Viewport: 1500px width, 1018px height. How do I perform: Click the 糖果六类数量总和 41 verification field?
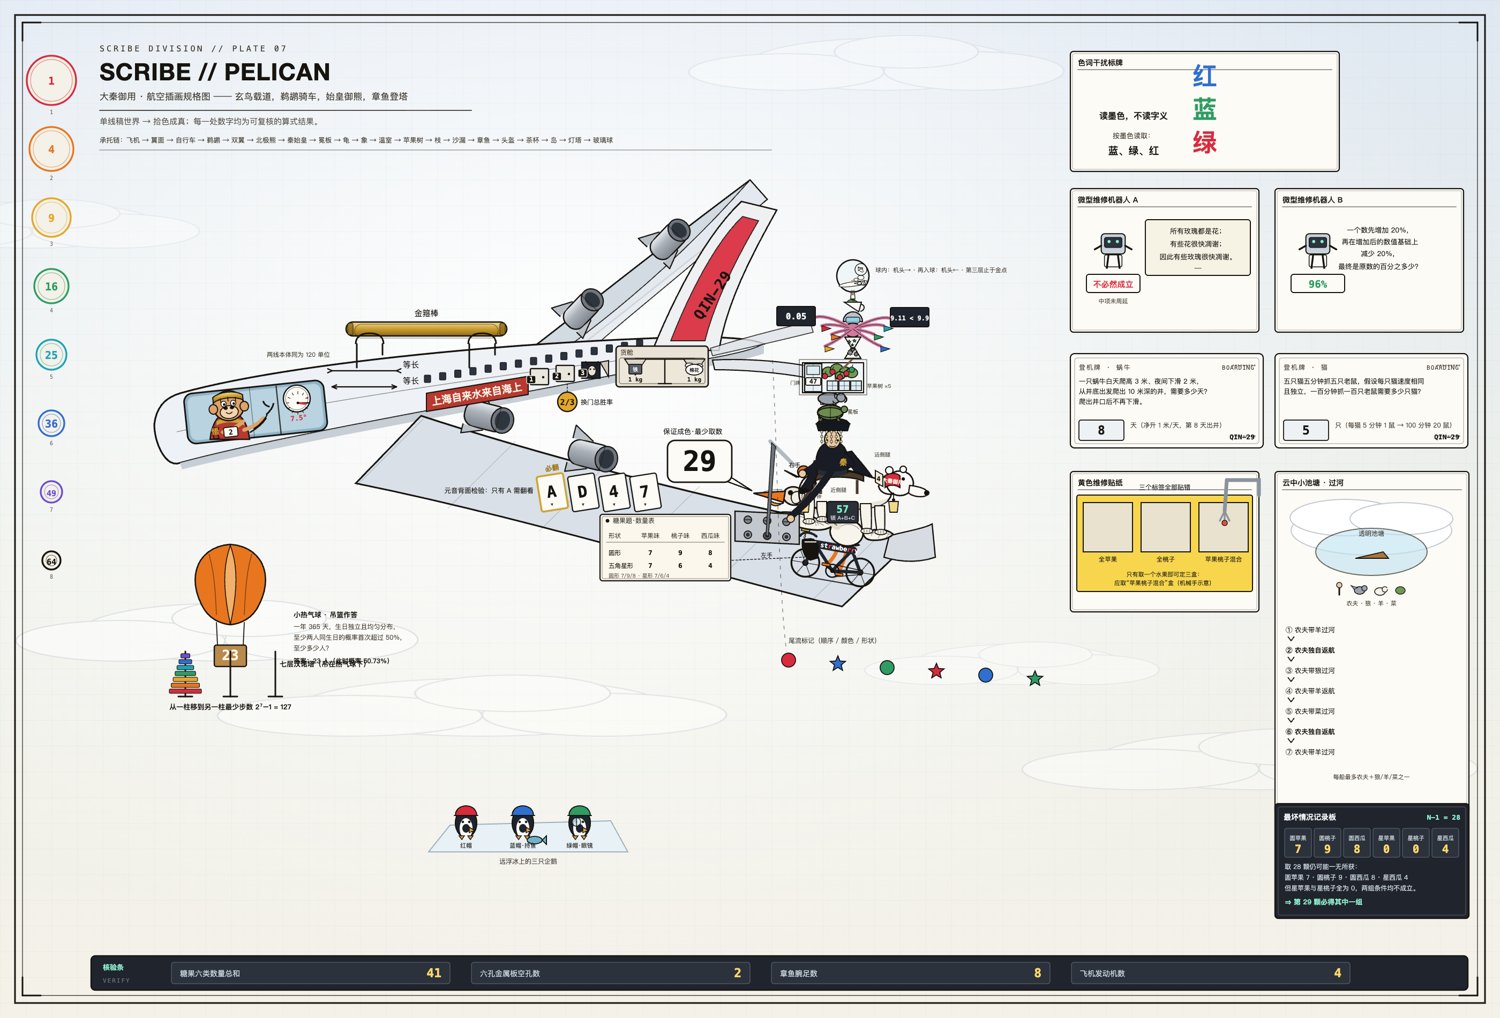tap(310, 973)
